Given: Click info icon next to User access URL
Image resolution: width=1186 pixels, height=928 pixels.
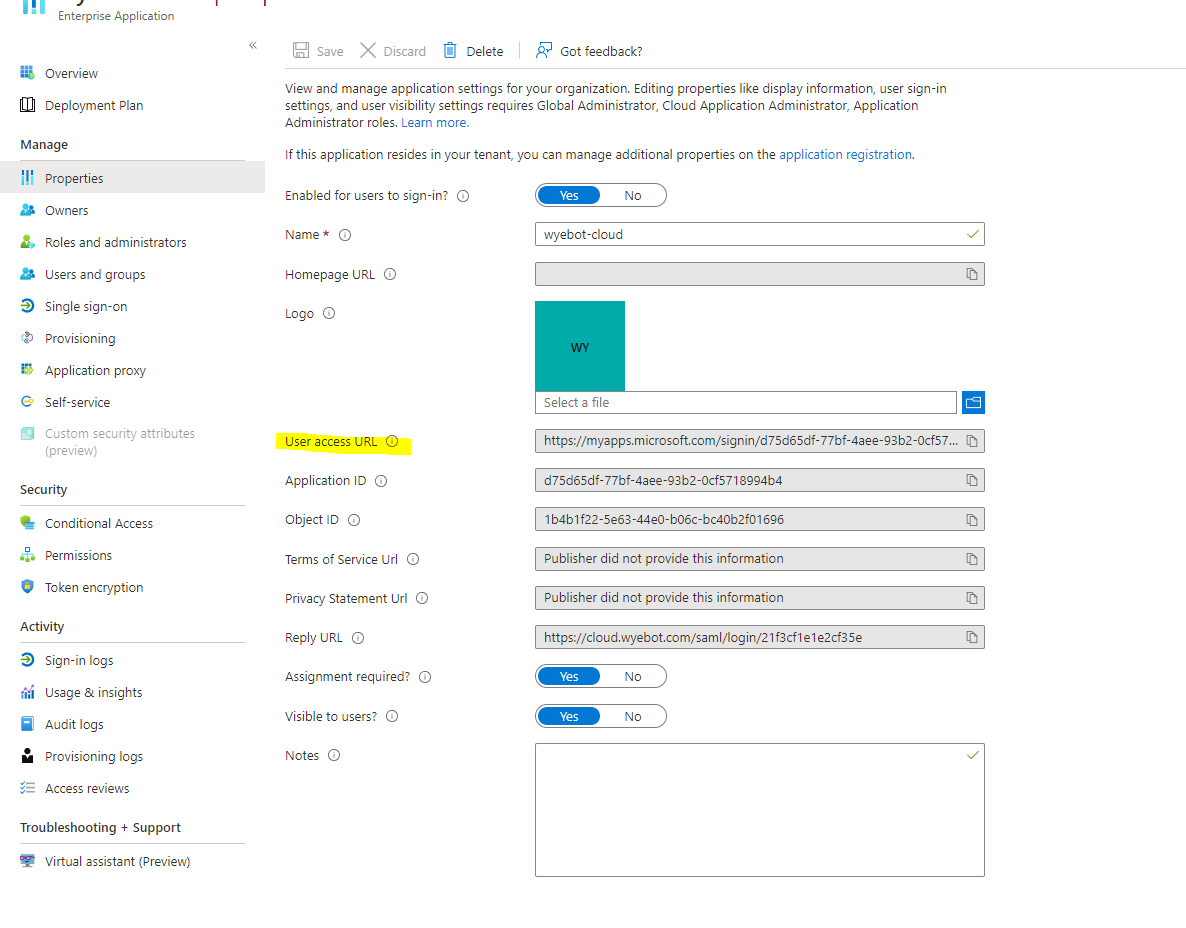Looking at the screenshot, I should [392, 442].
